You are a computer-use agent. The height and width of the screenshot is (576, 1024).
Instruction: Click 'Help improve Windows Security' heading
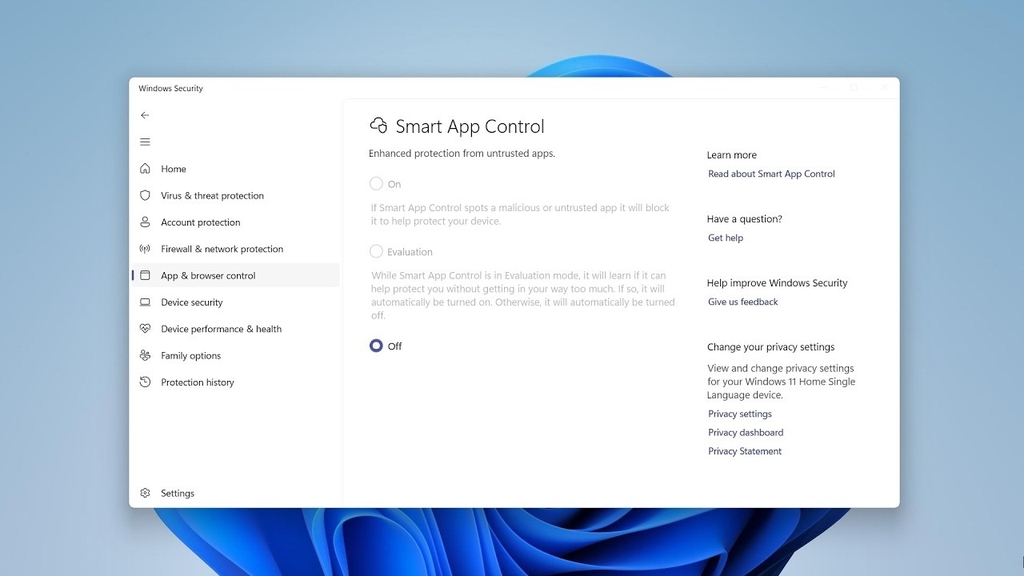tap(777, 283)
